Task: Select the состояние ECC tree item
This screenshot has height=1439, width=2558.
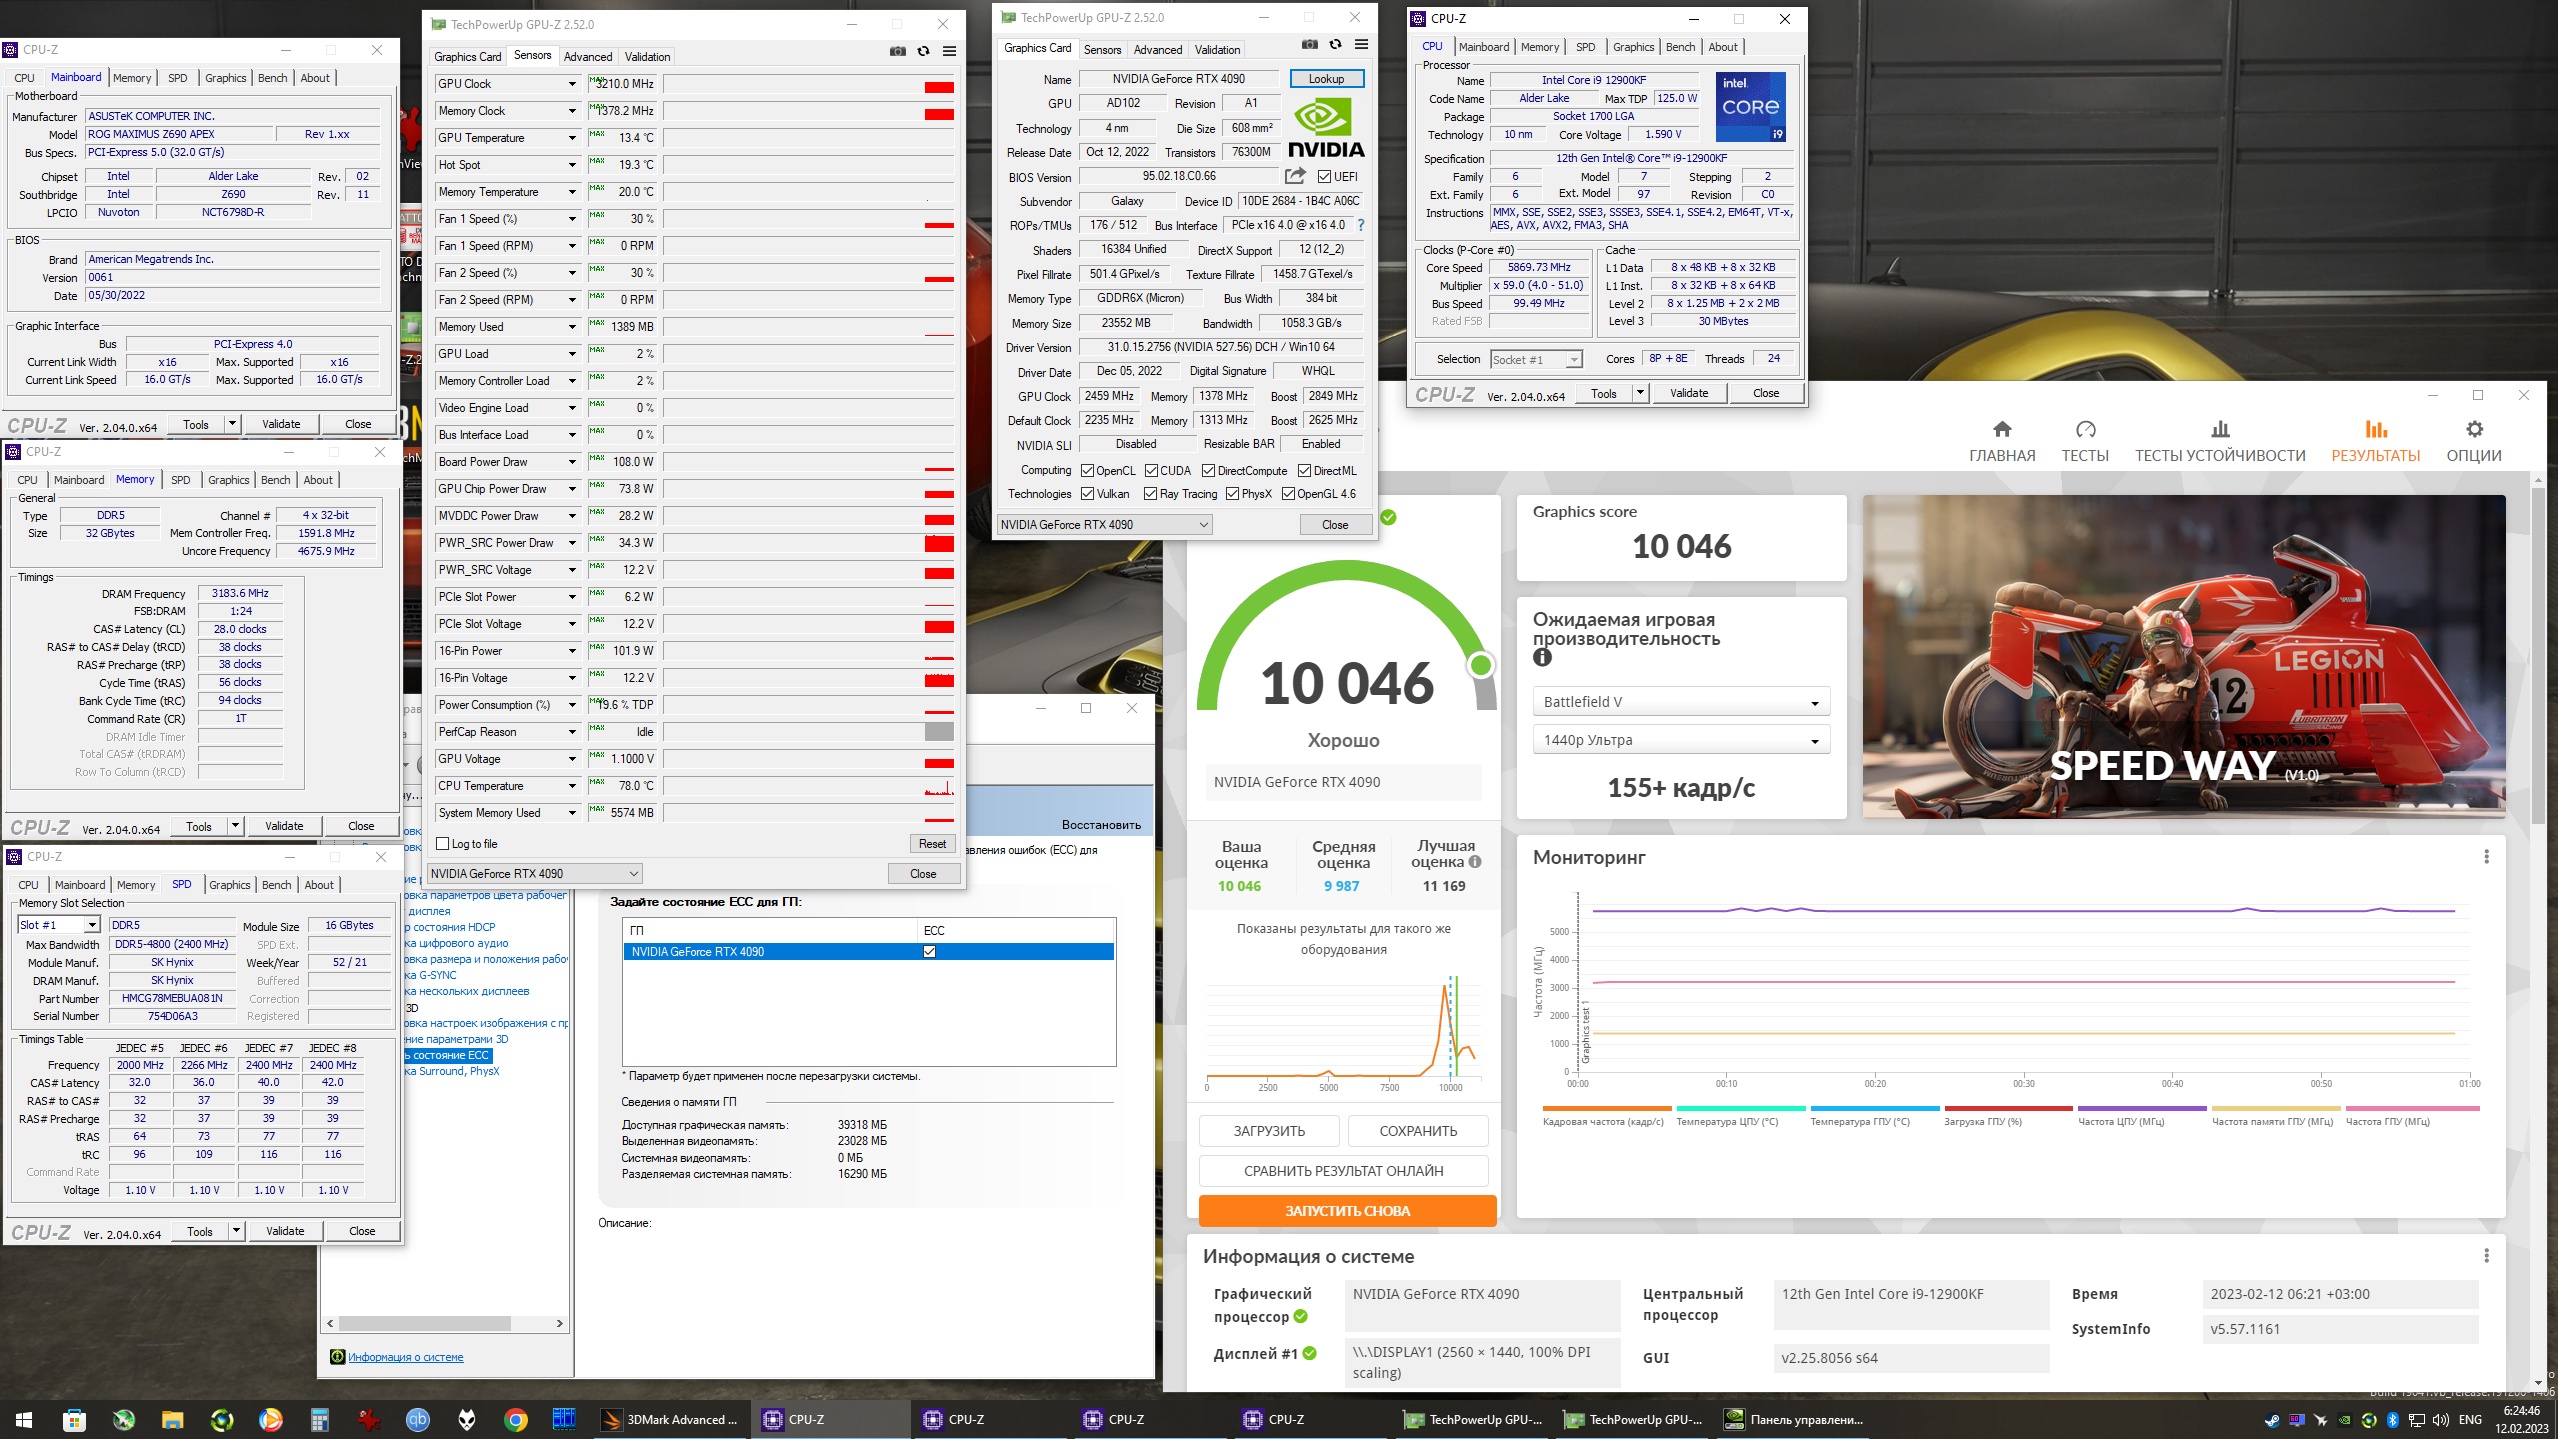Action: 450,1055
